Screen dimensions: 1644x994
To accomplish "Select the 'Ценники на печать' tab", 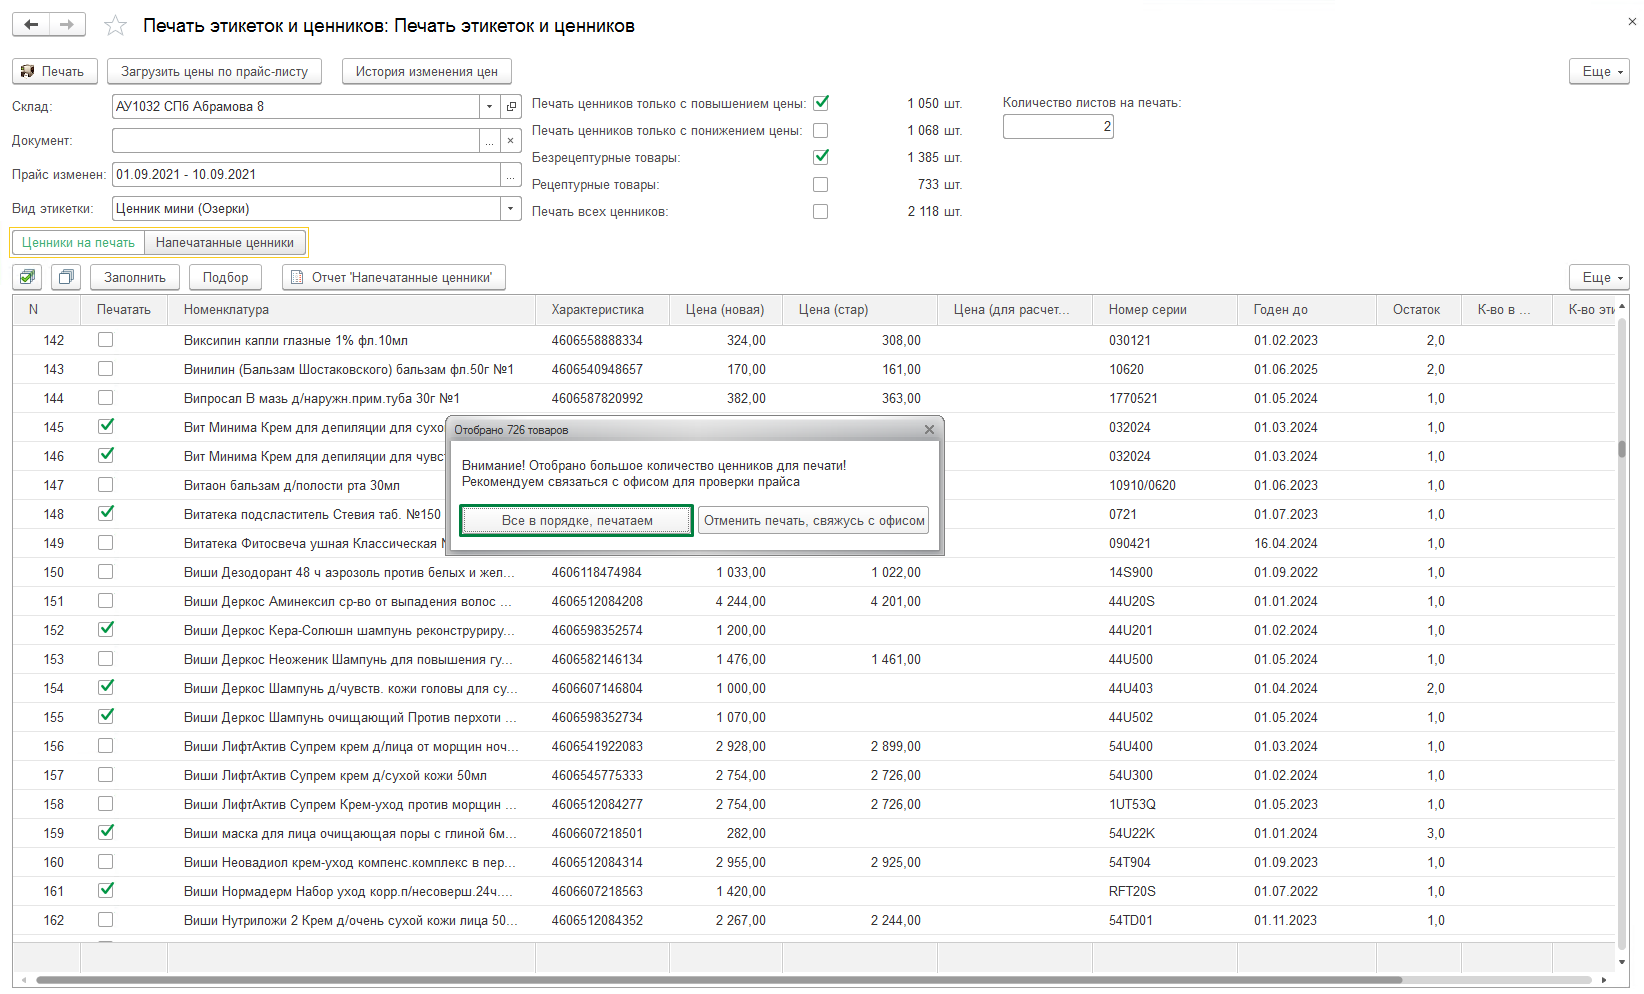I will pos(78,243).
